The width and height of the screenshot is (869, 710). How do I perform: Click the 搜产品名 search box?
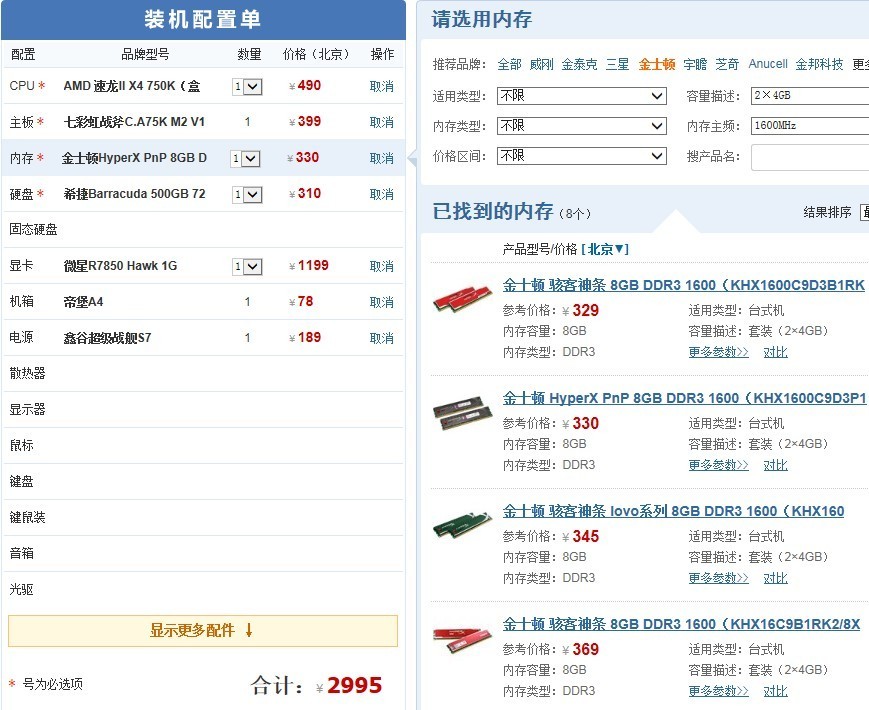[x=808, y=156]
